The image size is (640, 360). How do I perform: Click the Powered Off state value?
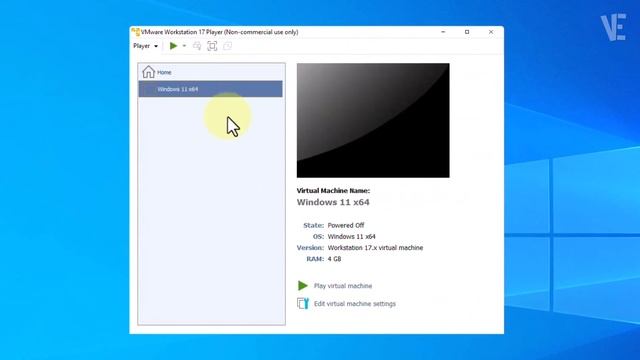tap(346, 225)
